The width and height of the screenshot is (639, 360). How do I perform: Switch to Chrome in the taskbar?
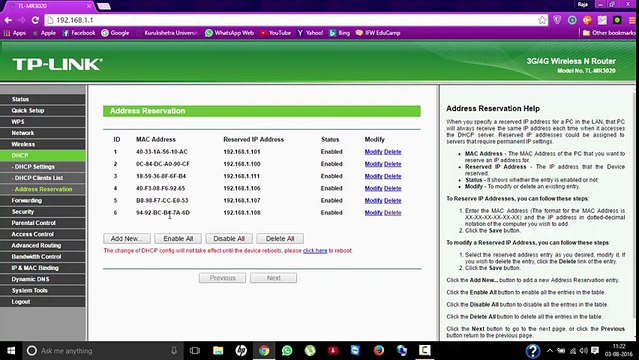click(x=264, y=351)
